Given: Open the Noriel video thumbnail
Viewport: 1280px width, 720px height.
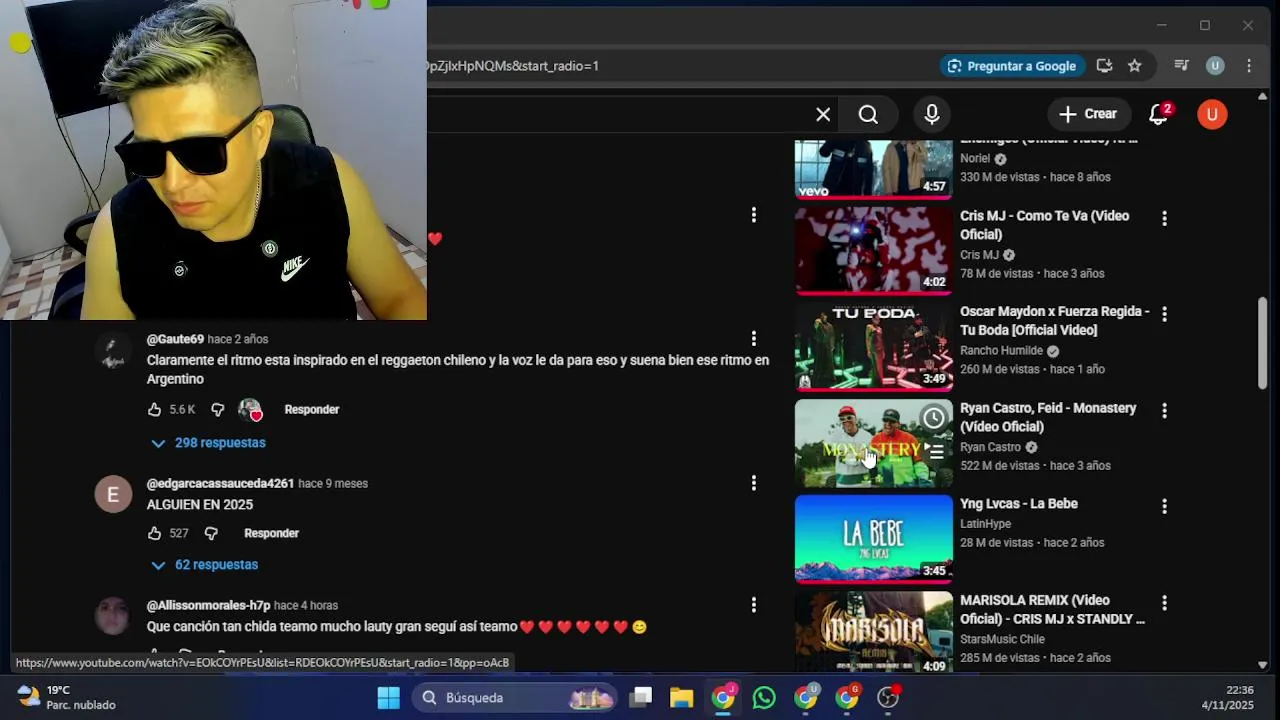Looking at the screenshot, I should pos(874,169).
